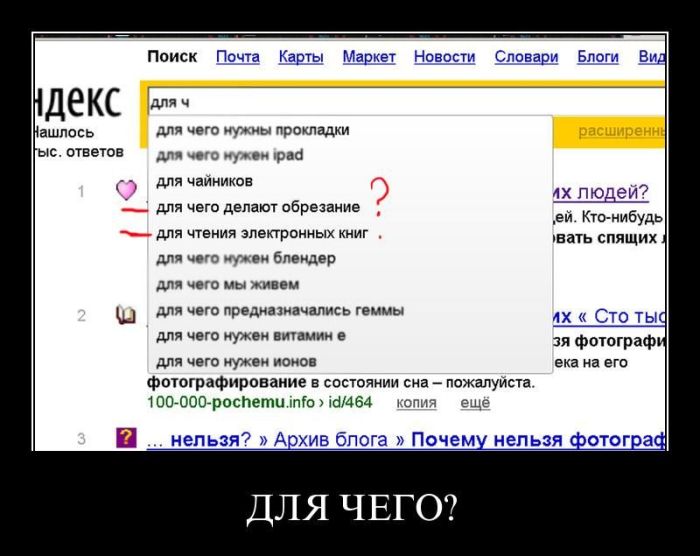Click the book favicon beside result 2
Screen dimensions: 700x556
(125, 316)
